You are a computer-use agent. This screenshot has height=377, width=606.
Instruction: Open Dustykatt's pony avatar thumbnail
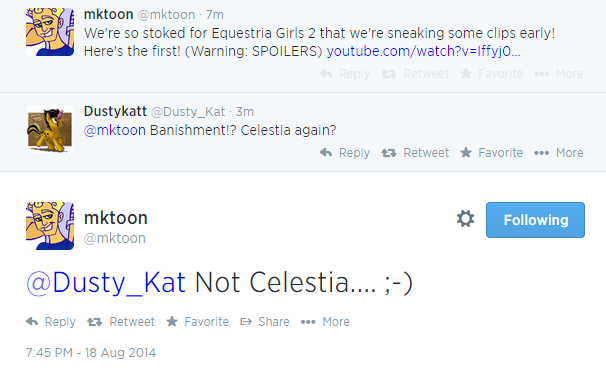[x=50, y=129]
